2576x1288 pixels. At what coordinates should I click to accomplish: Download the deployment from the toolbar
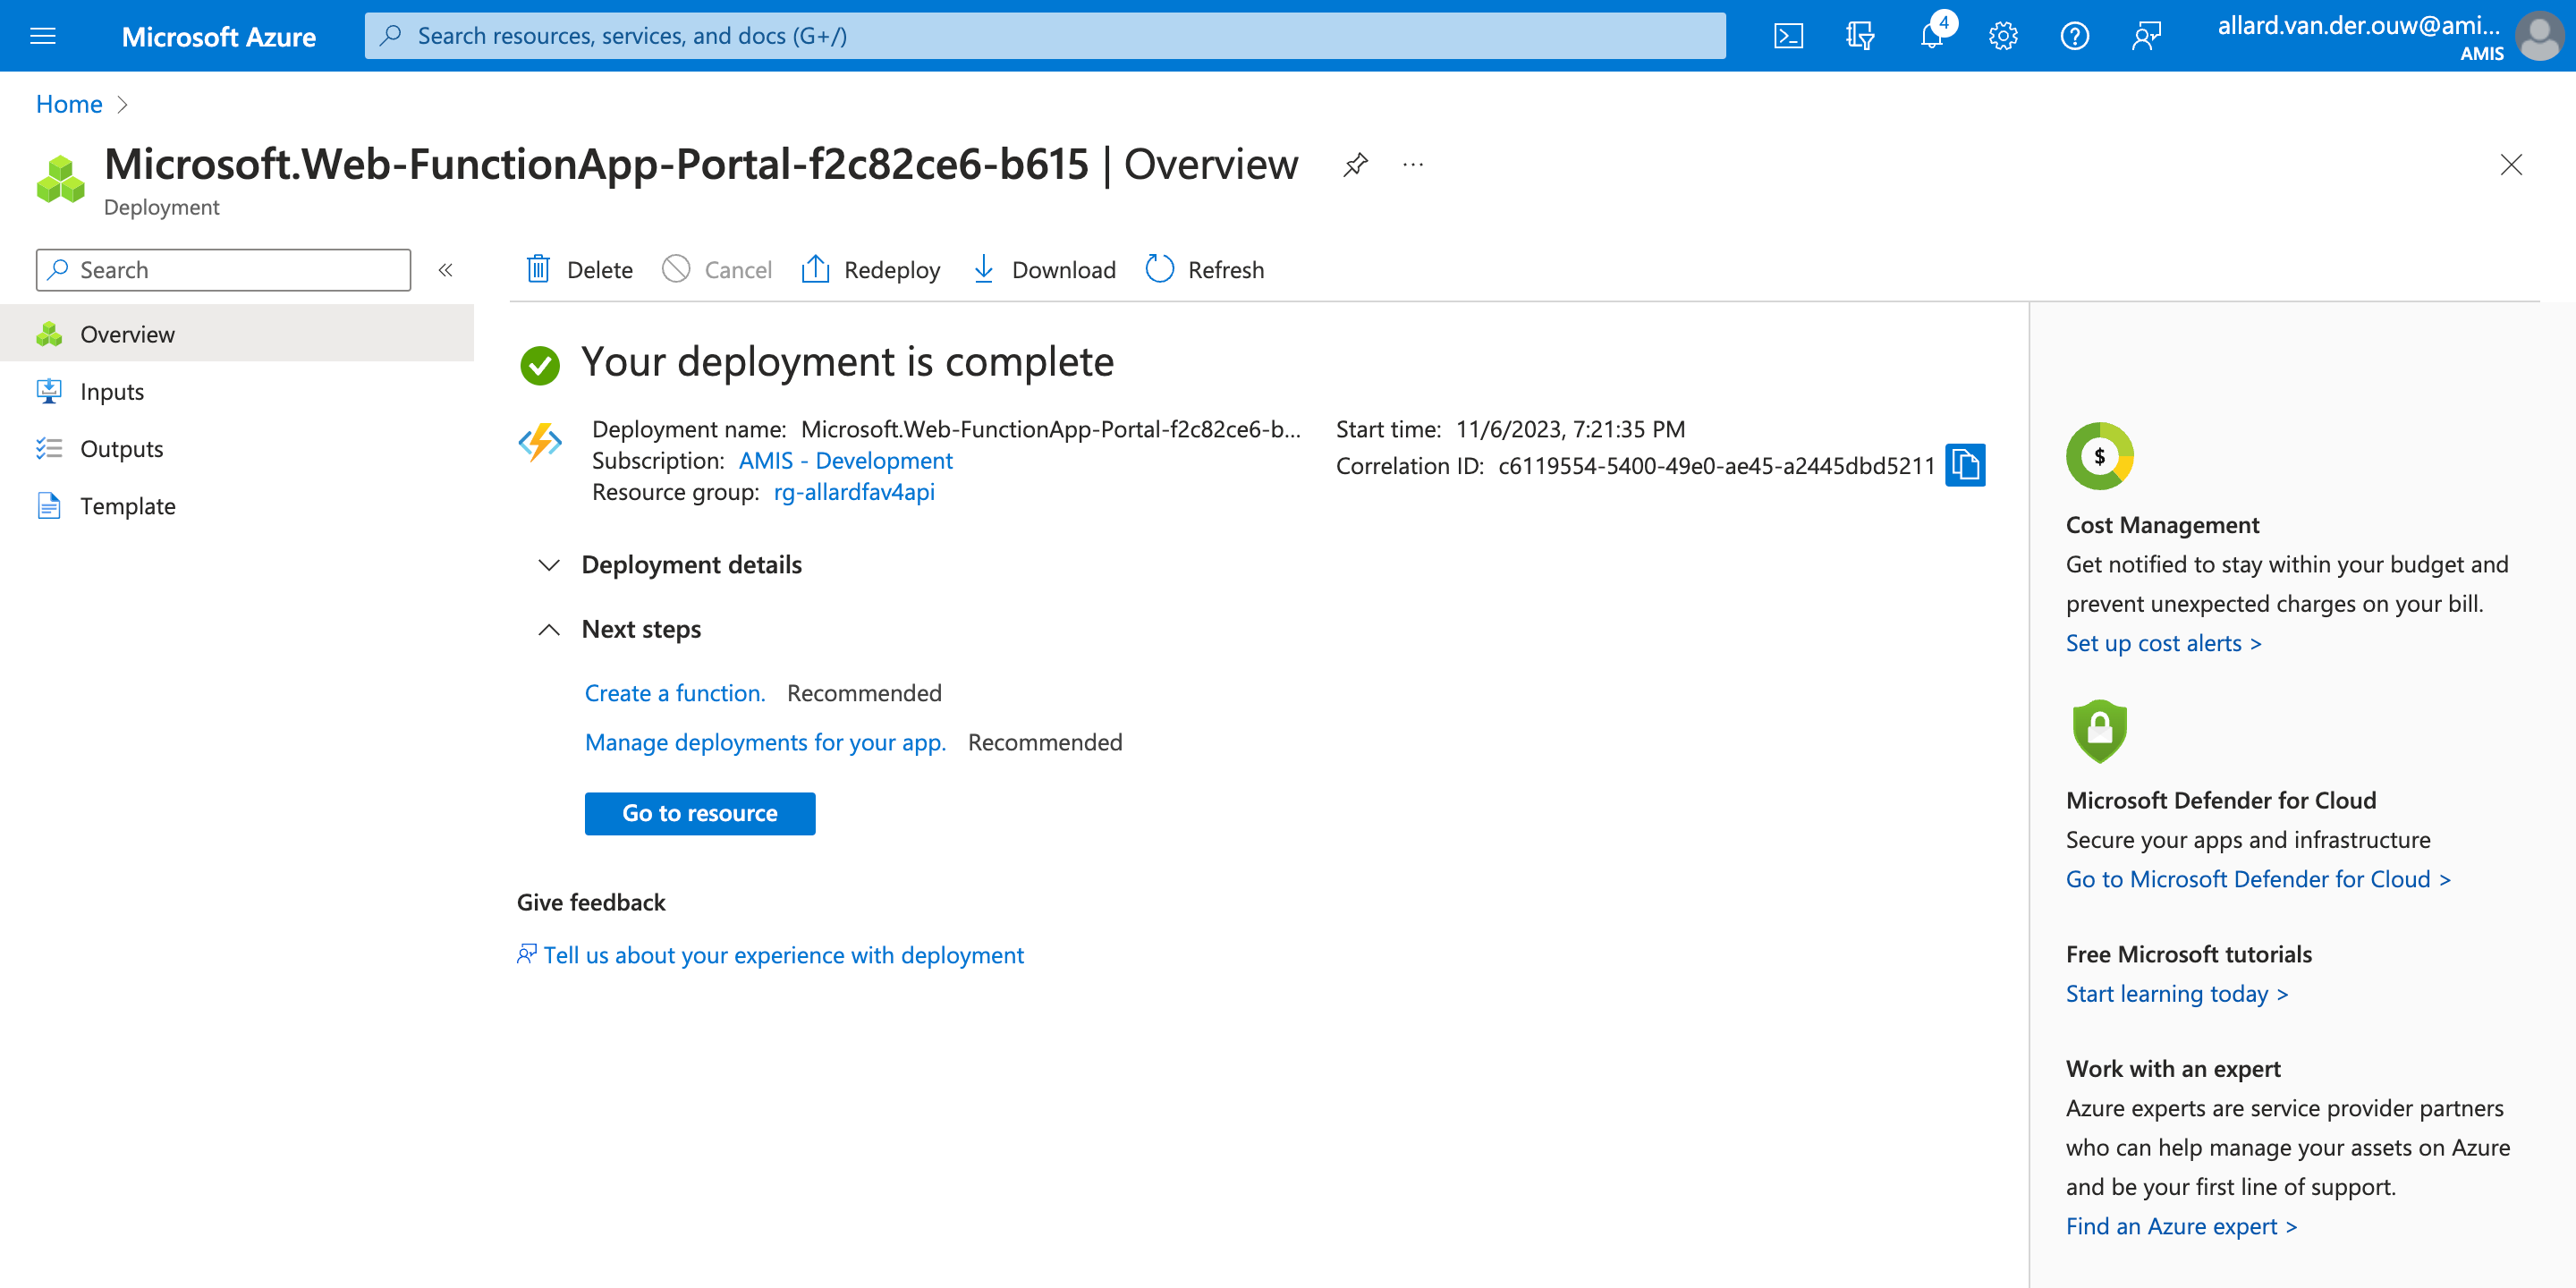click(1044, 270)
